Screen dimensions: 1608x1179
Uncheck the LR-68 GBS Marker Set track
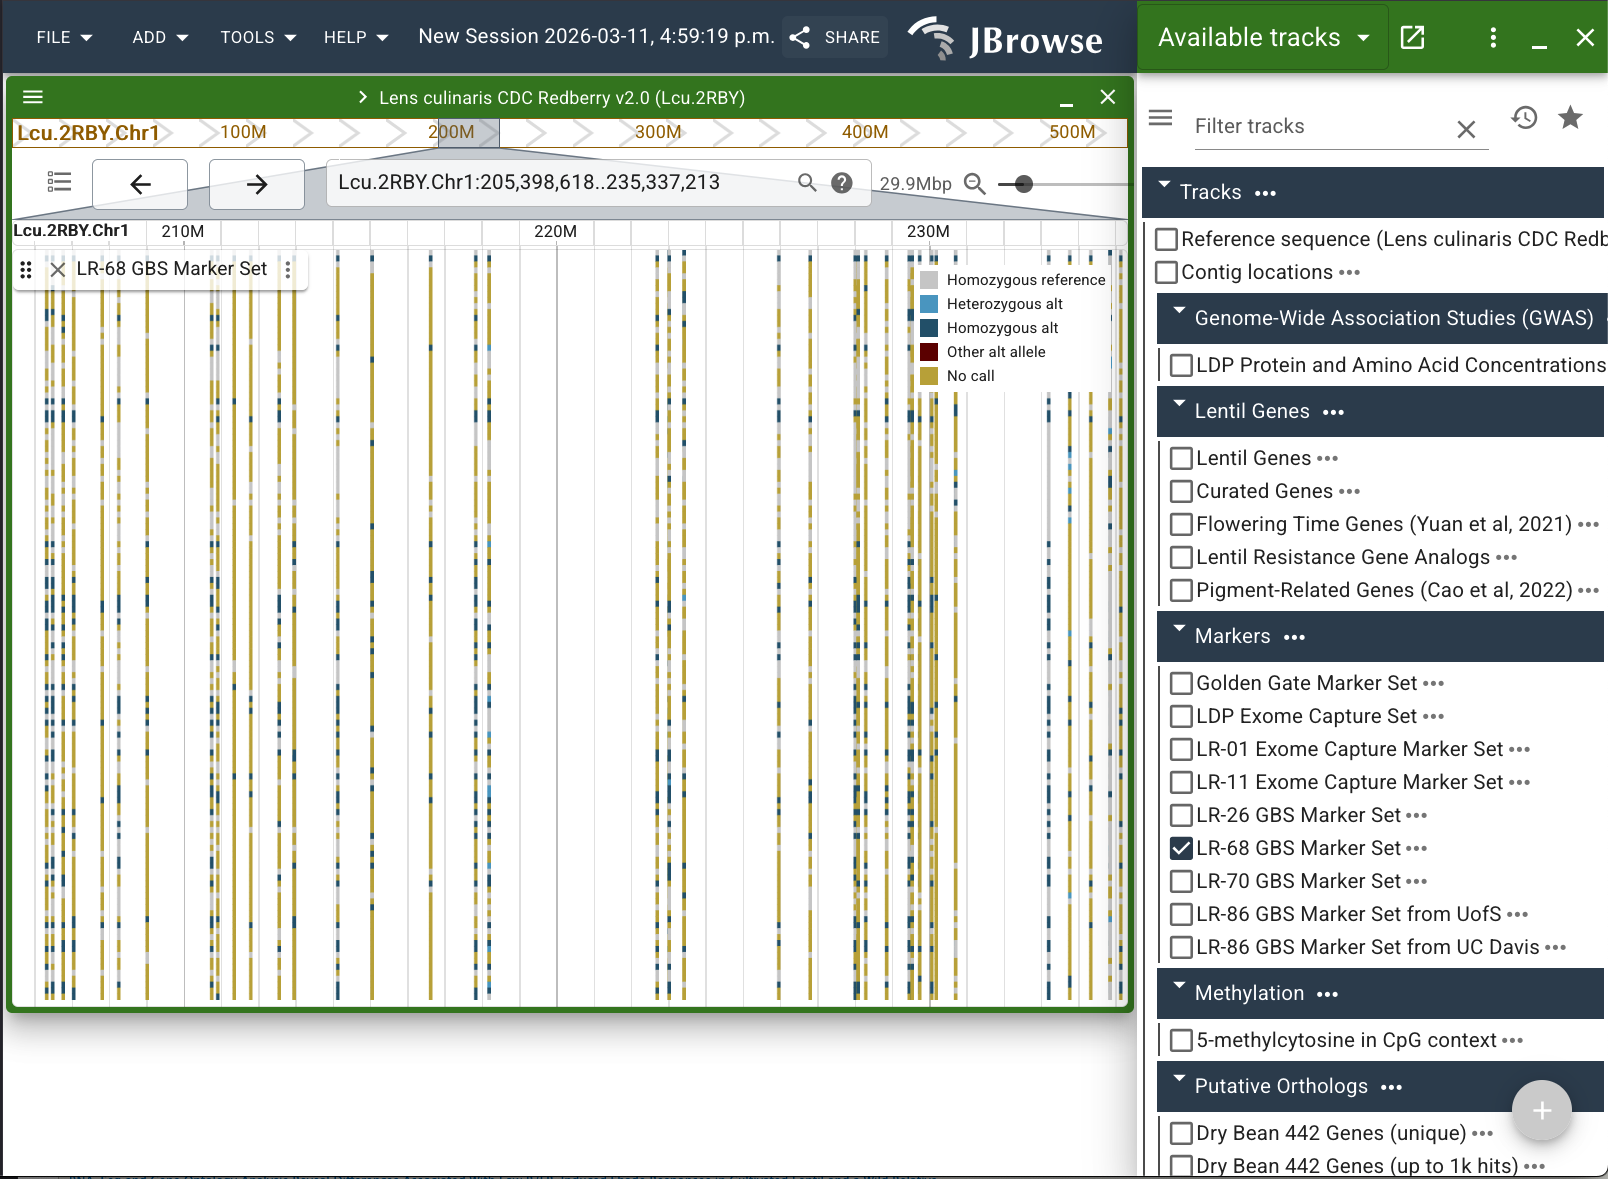click(x=1181, y=848)
